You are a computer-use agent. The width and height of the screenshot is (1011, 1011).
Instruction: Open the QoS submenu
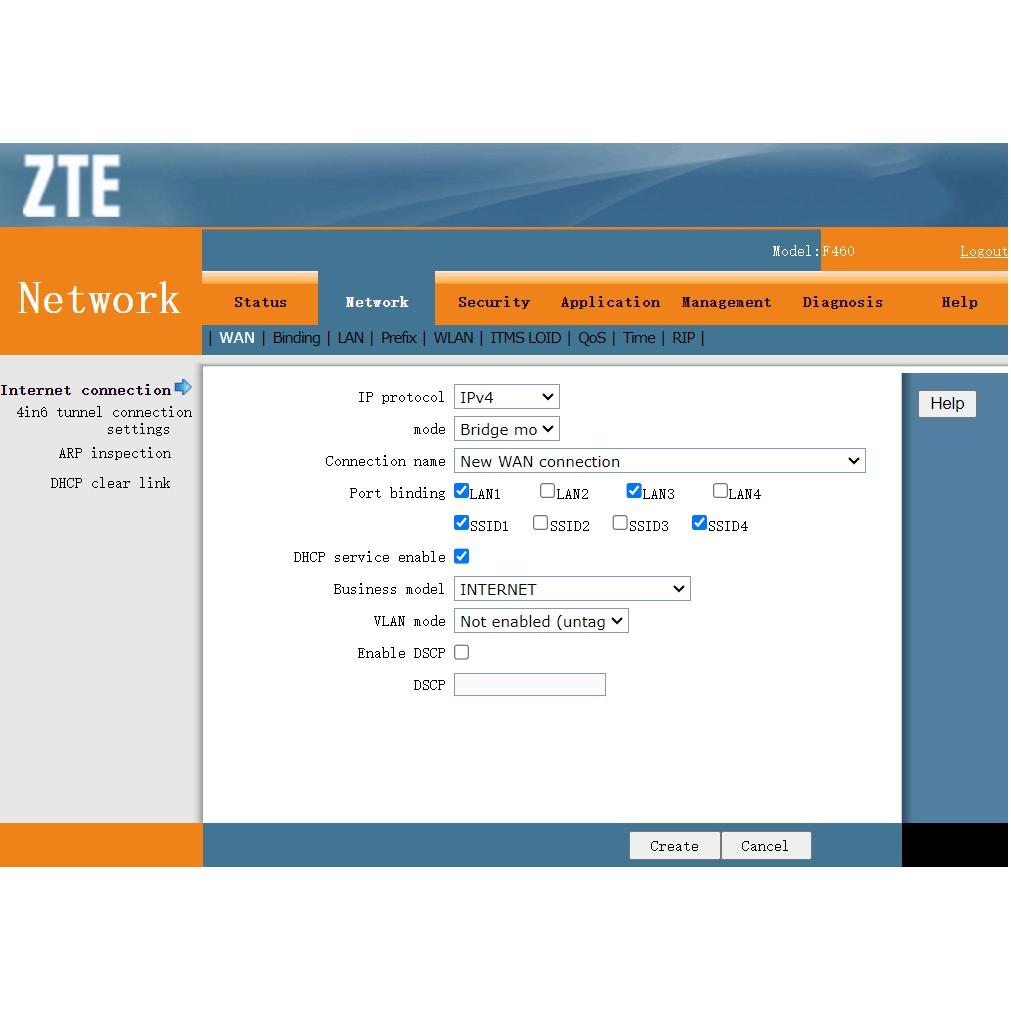coord(592,338)
